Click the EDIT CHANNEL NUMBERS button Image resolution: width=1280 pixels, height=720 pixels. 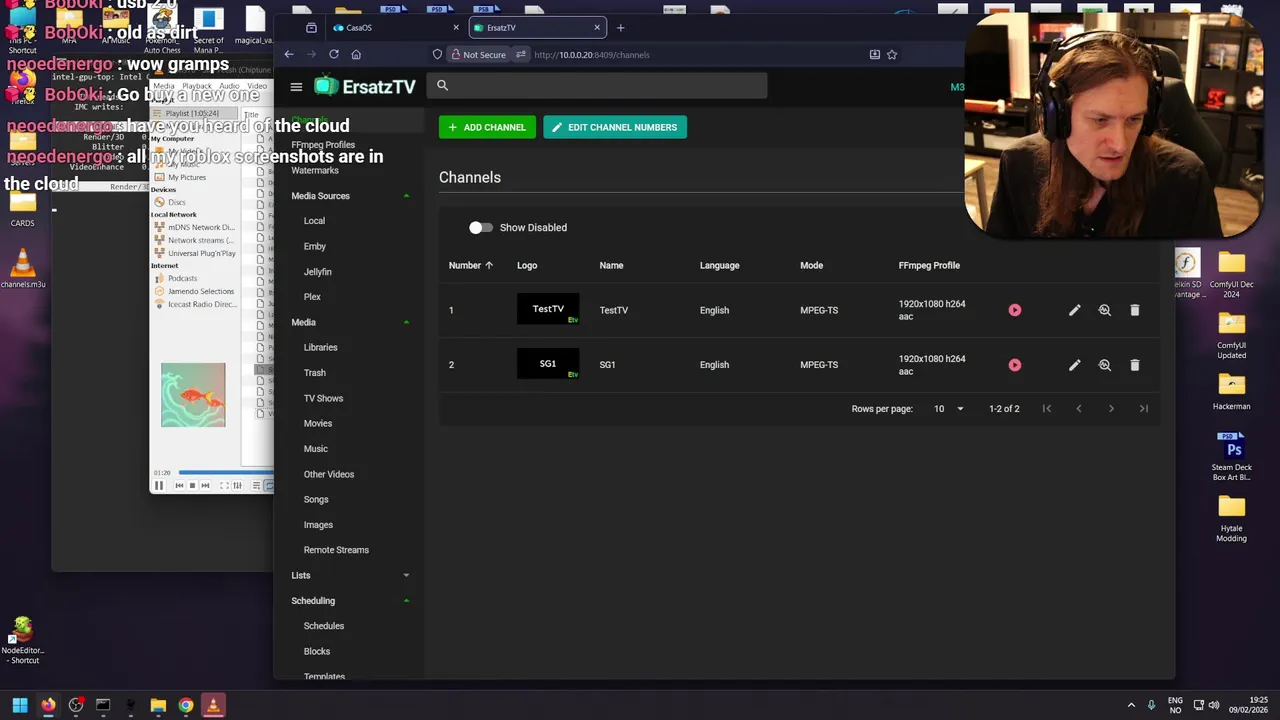615,127
